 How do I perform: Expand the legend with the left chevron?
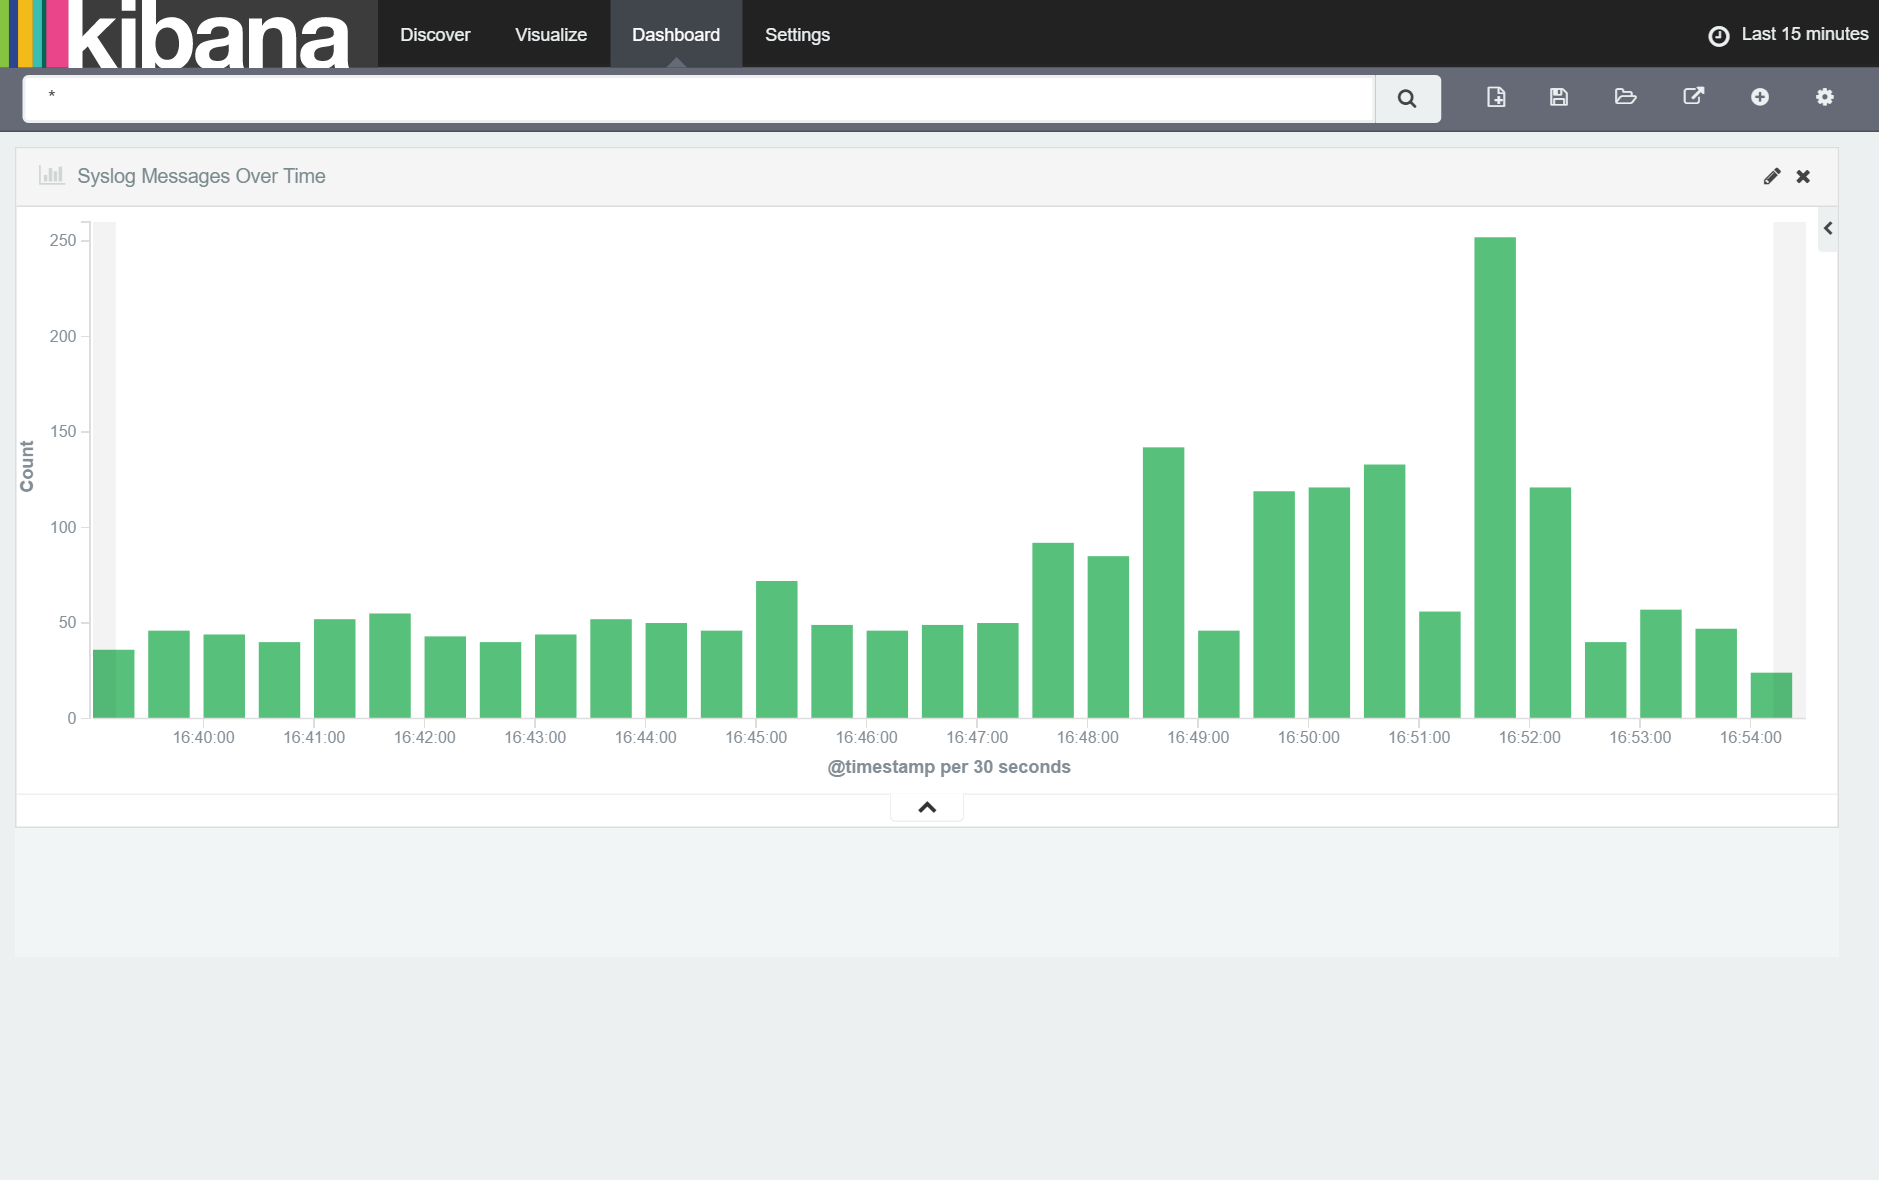tap(1828, 228)
